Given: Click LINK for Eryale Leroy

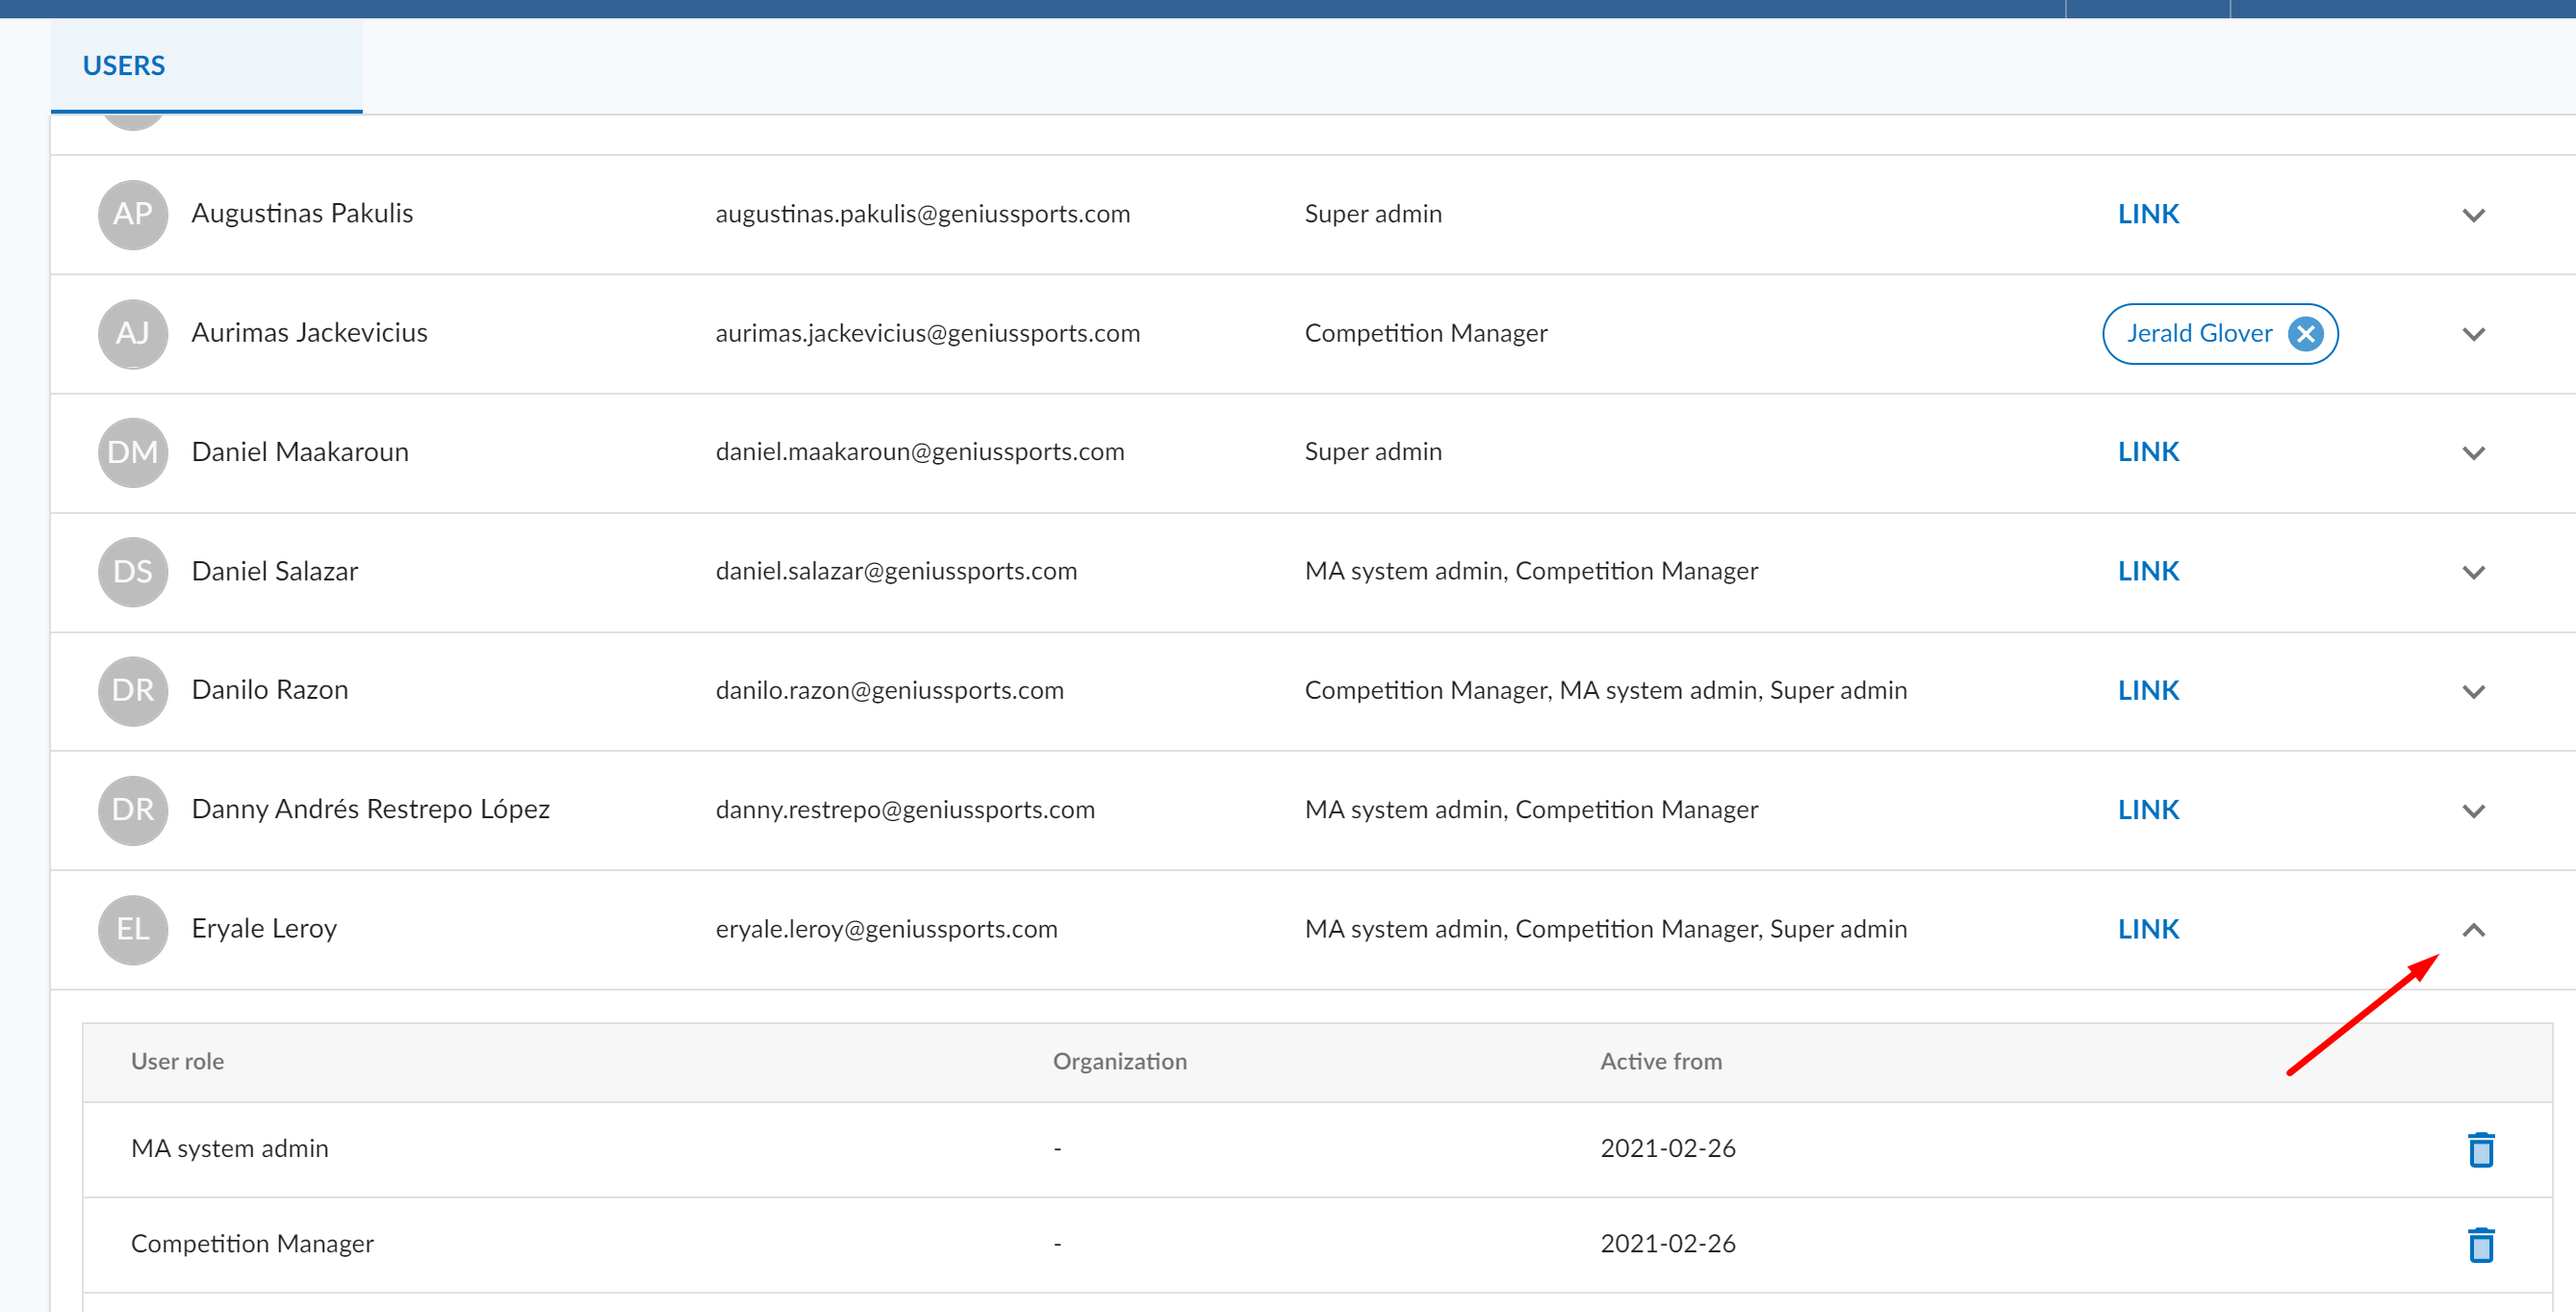Looking at the screenshot, I should tap(2147, 929).
